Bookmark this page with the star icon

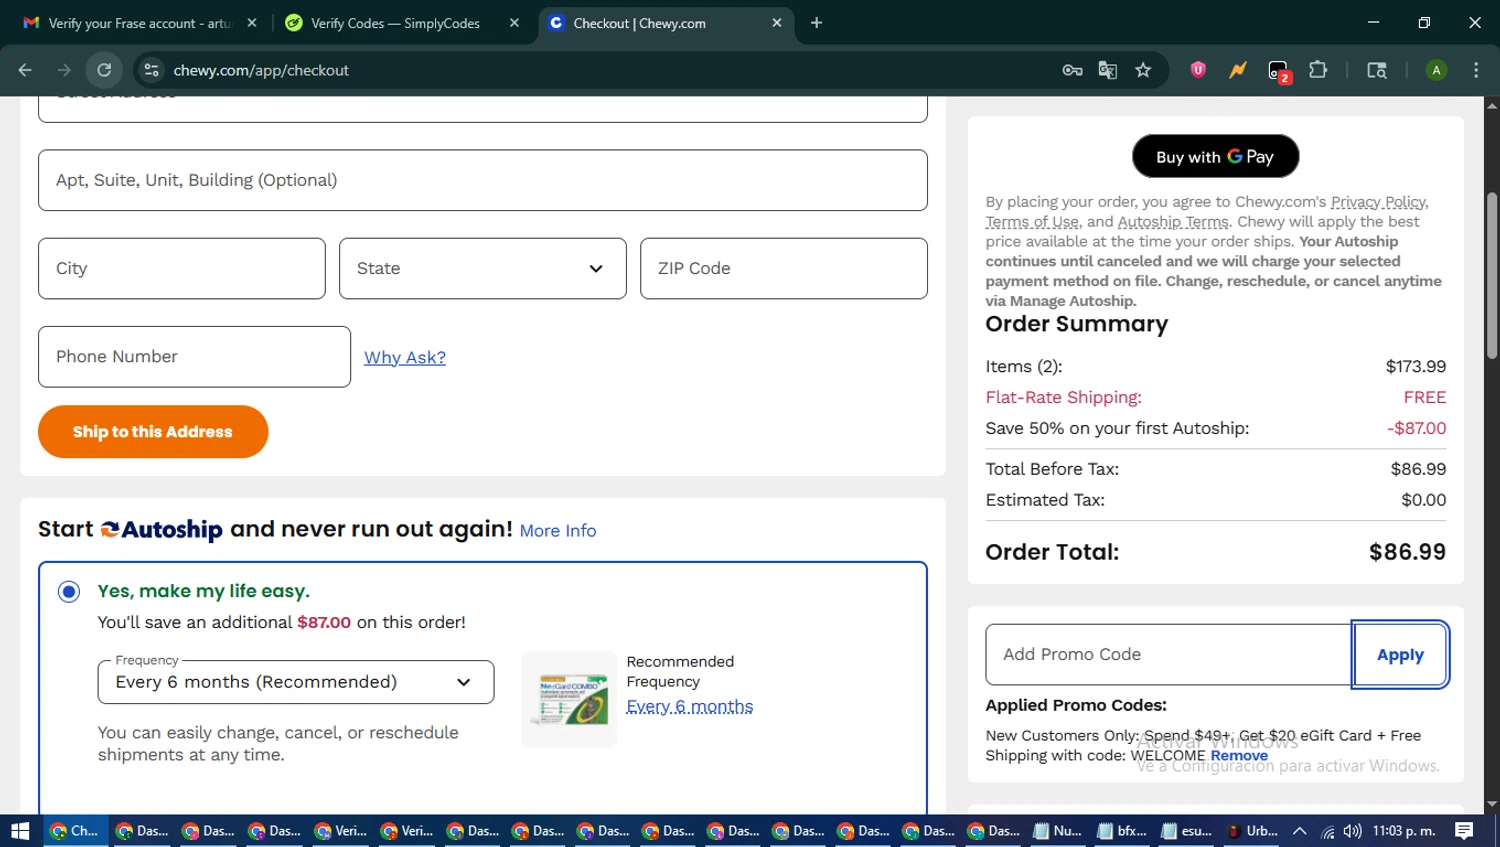click(1143, 70)
